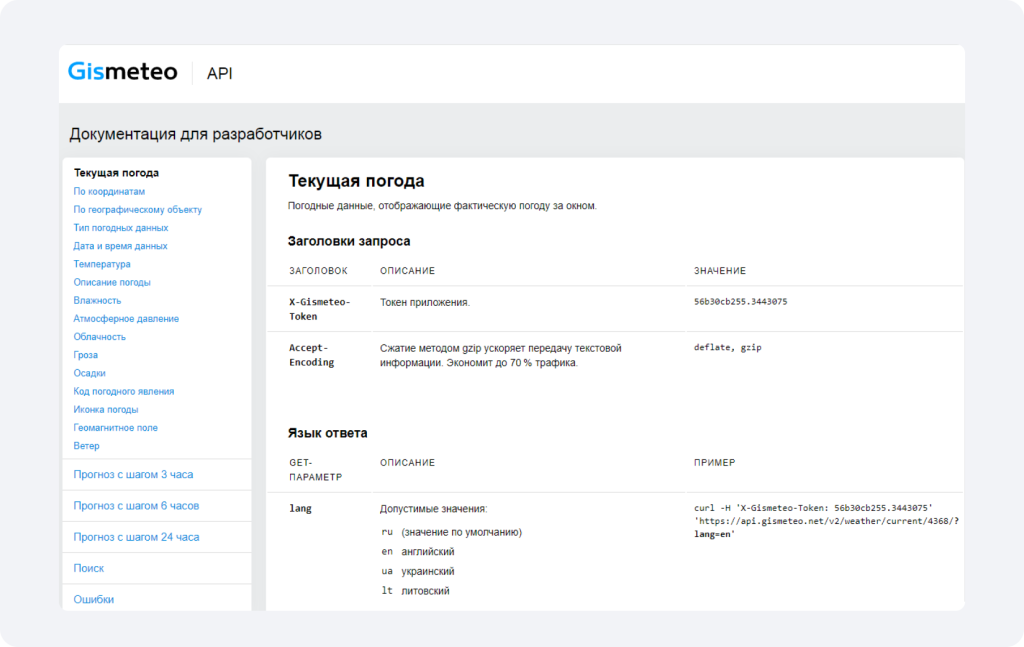Image resolution: width=1024 pixels, height=647 pixels.
Task: Click the Язык ответа heading
Action: (327, 434)
